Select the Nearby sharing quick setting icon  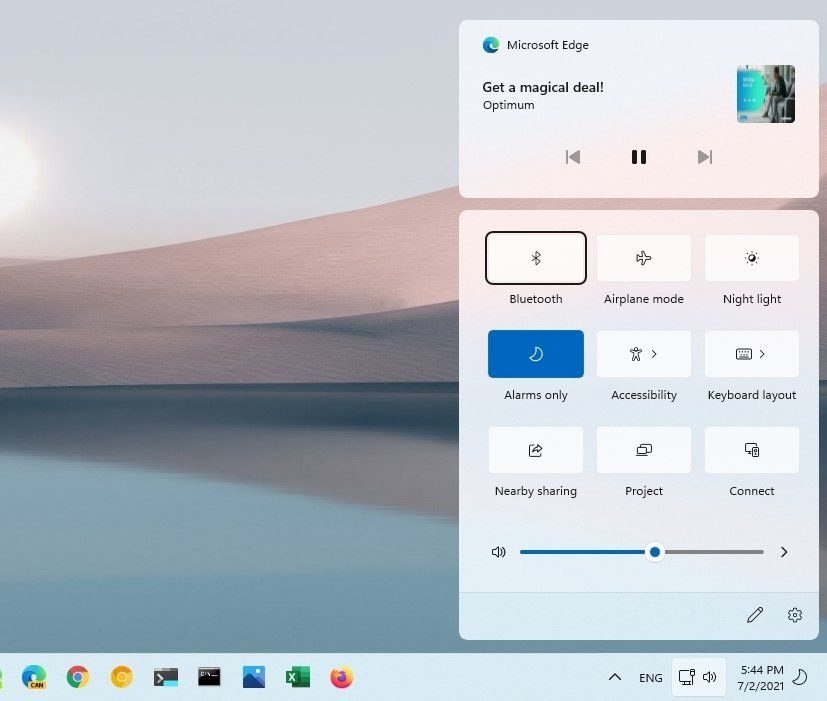[536, 449]
